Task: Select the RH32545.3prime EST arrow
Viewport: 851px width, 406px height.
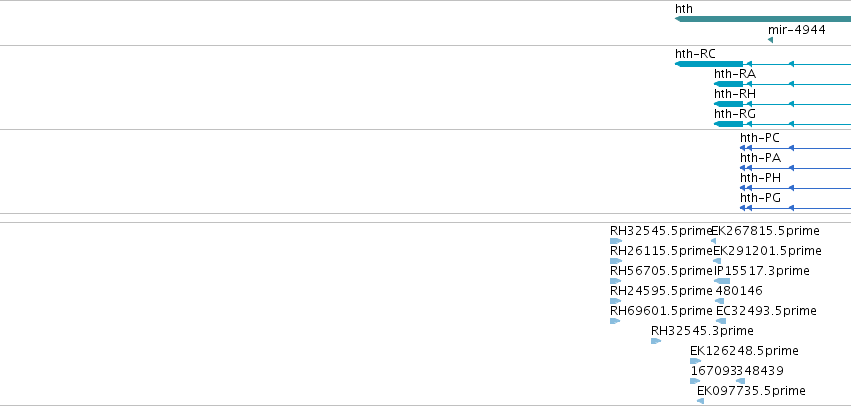Action: pyautogui.click(x=656, y=341)
